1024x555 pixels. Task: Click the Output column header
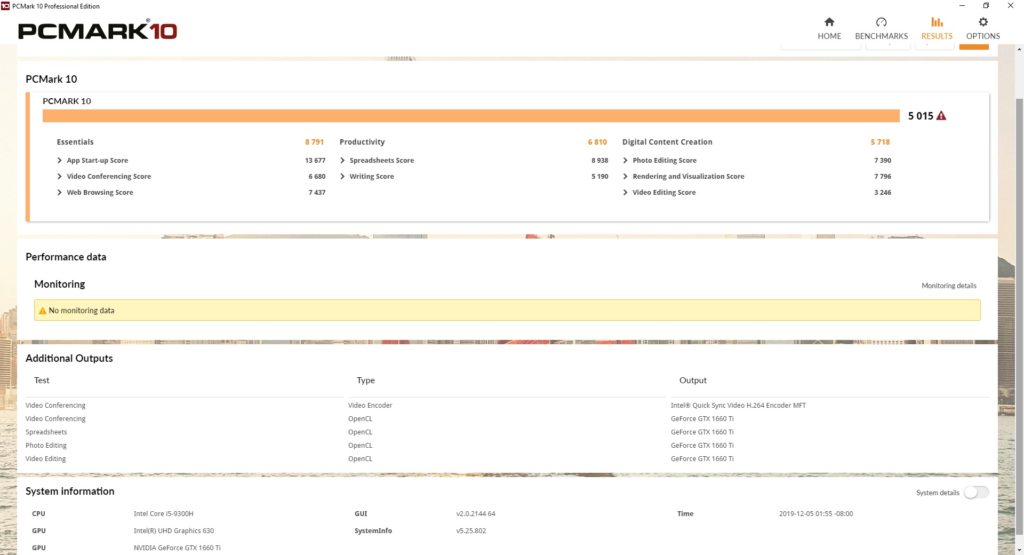(693, 380)
